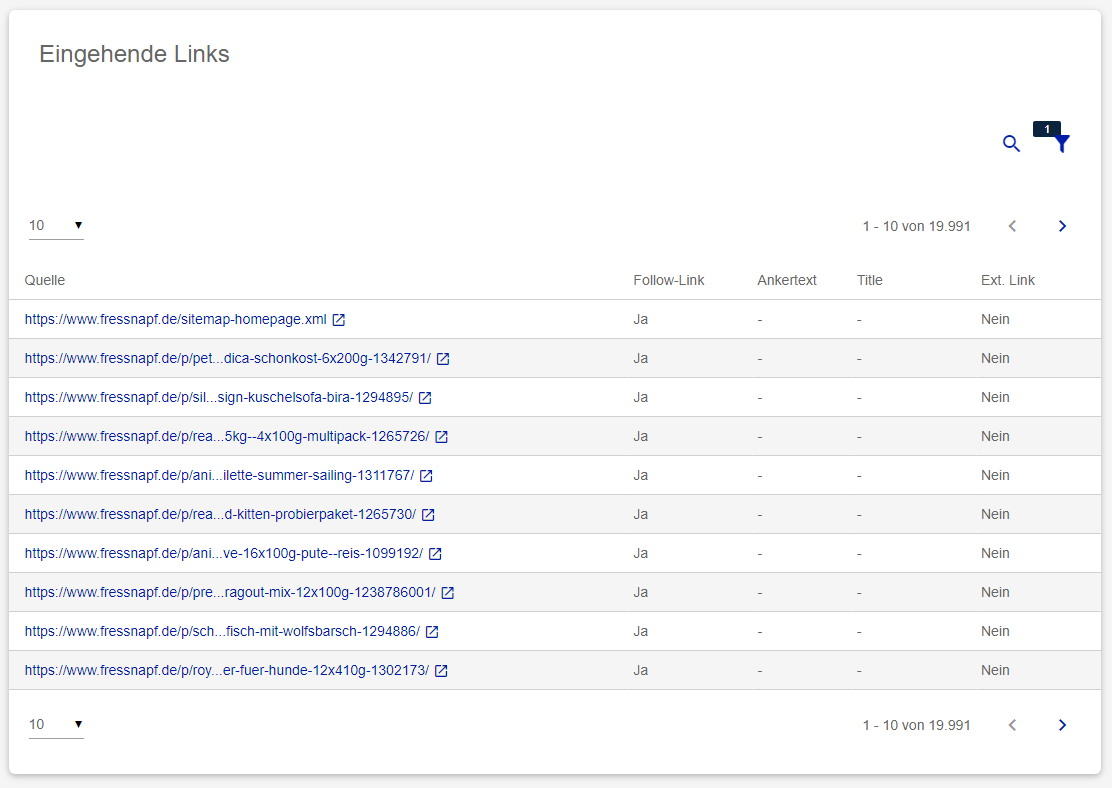Click 'Ja' in wolfsbarsch-1294886 row
1112x788 pixels.
click(x=640, y=631)
